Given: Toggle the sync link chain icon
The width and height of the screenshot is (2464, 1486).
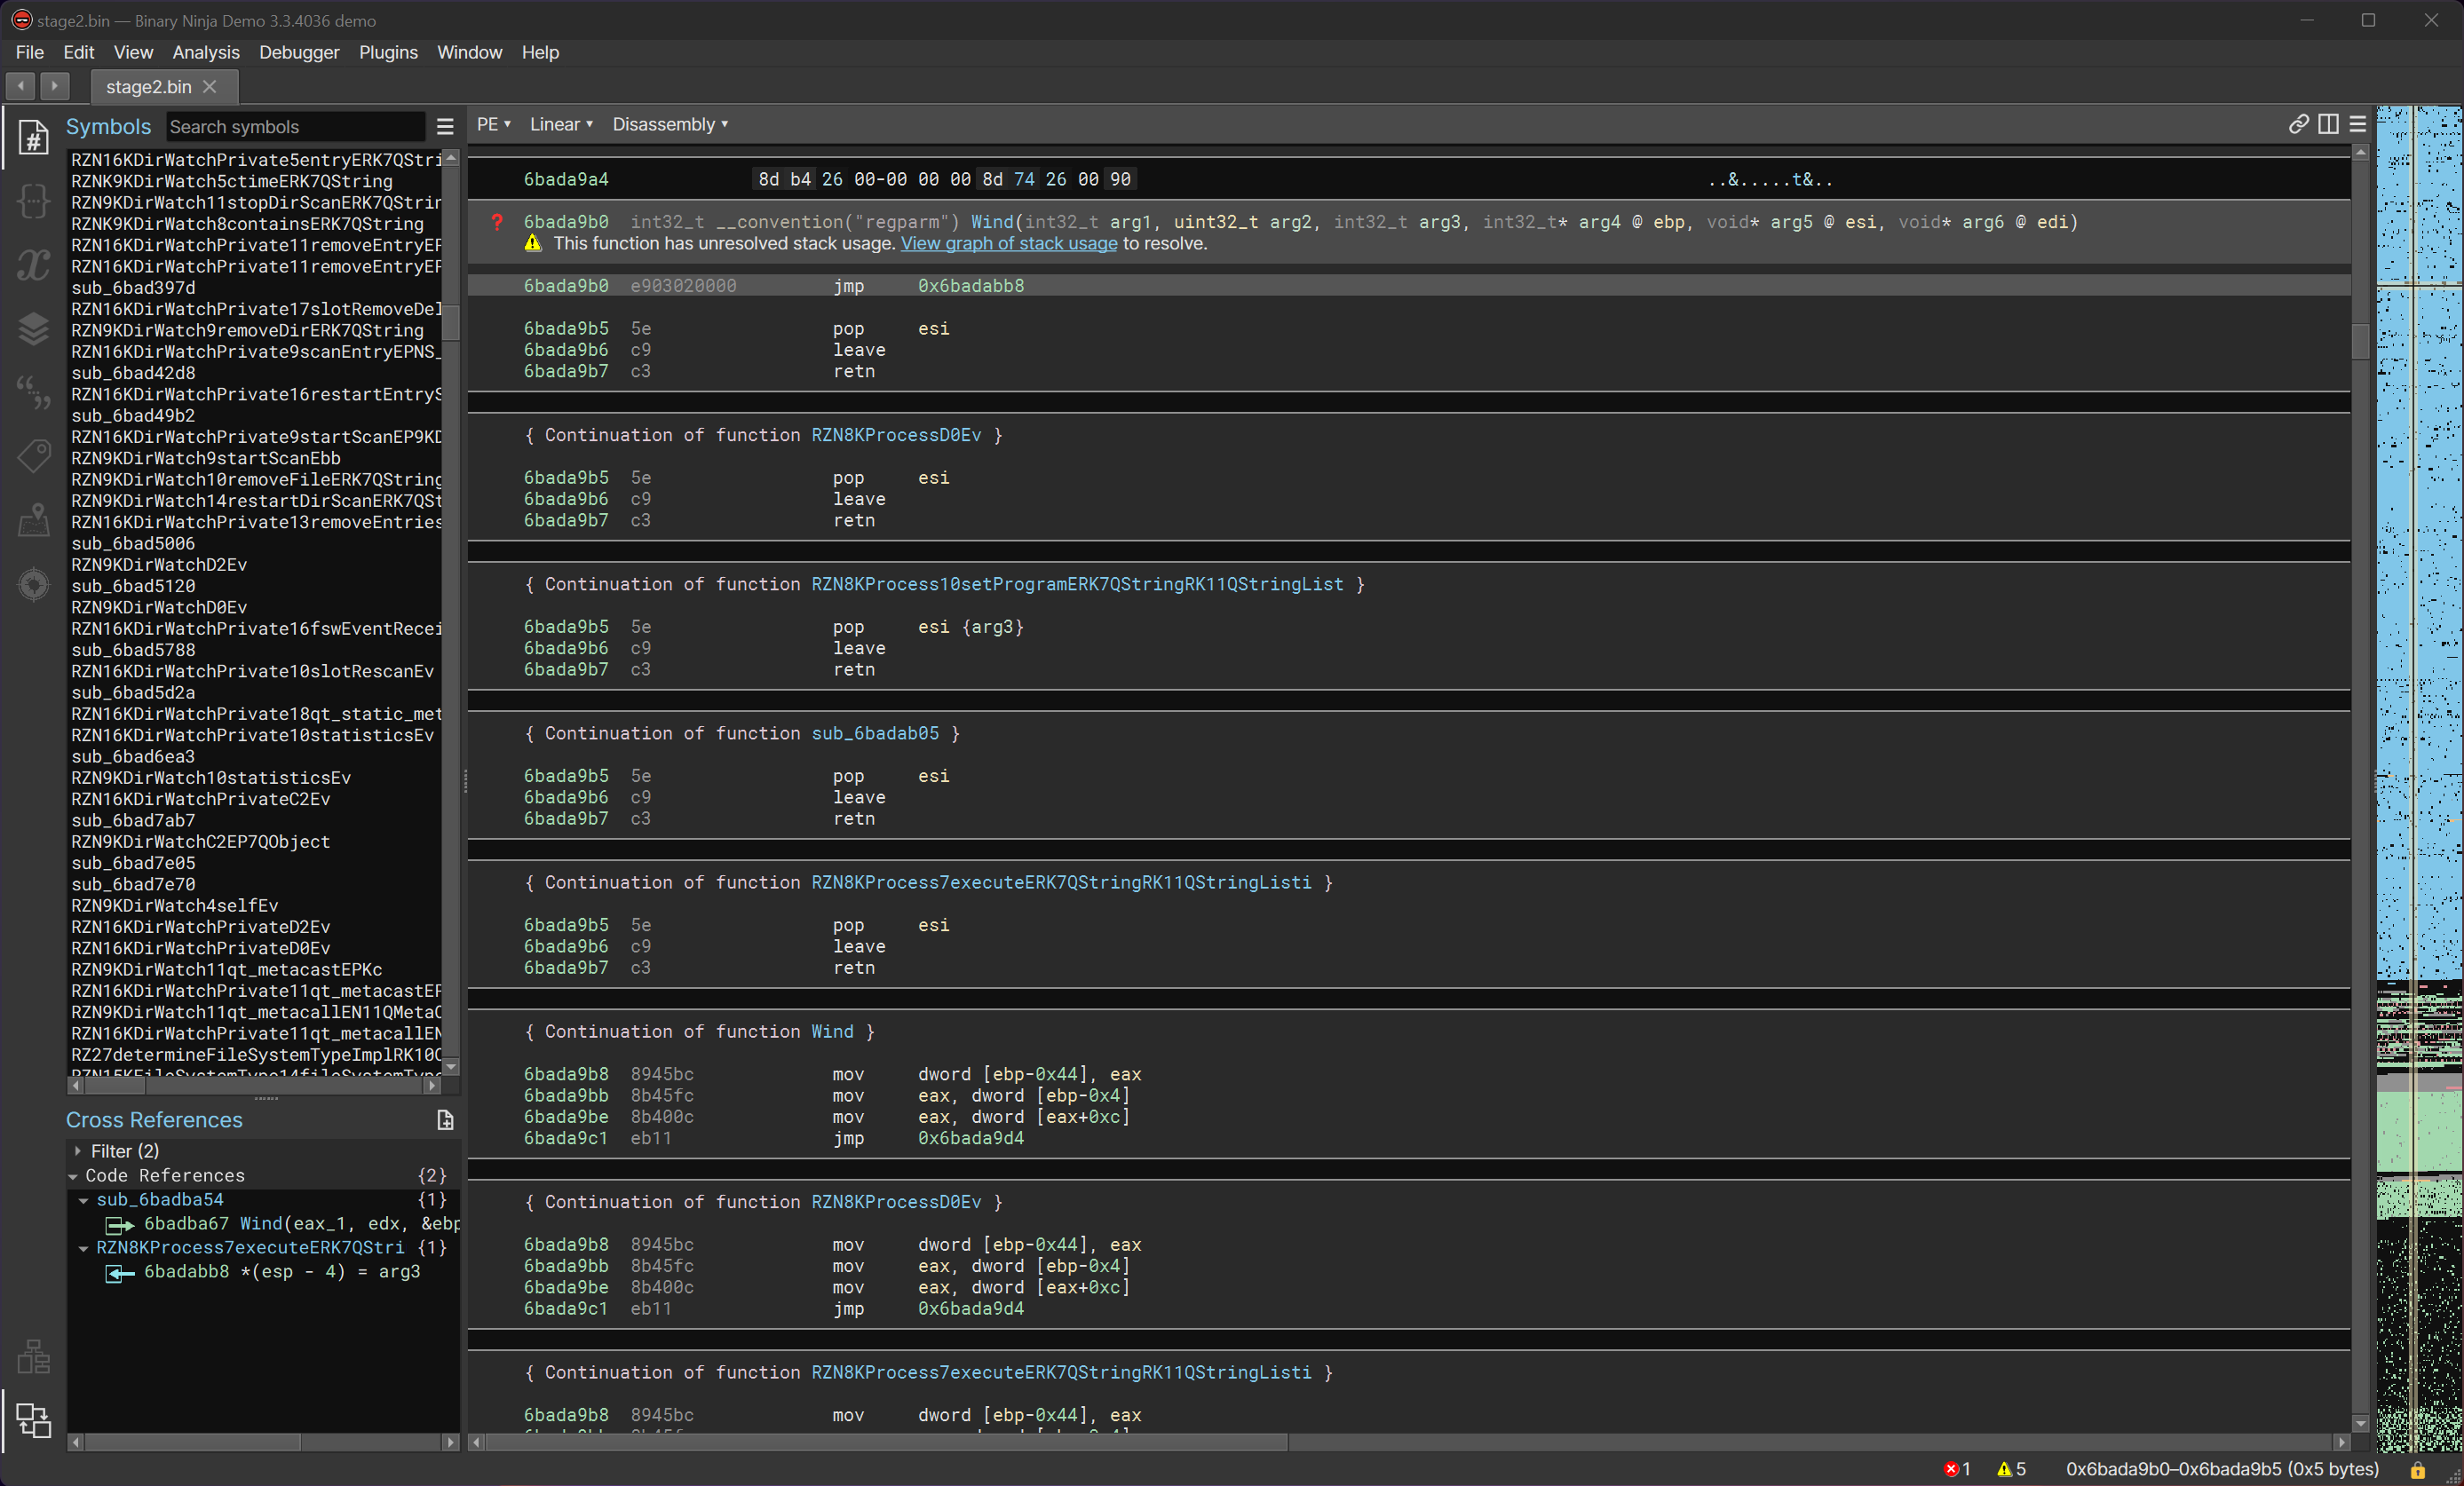Looking at the screenshot, I should coord(2298,124).
